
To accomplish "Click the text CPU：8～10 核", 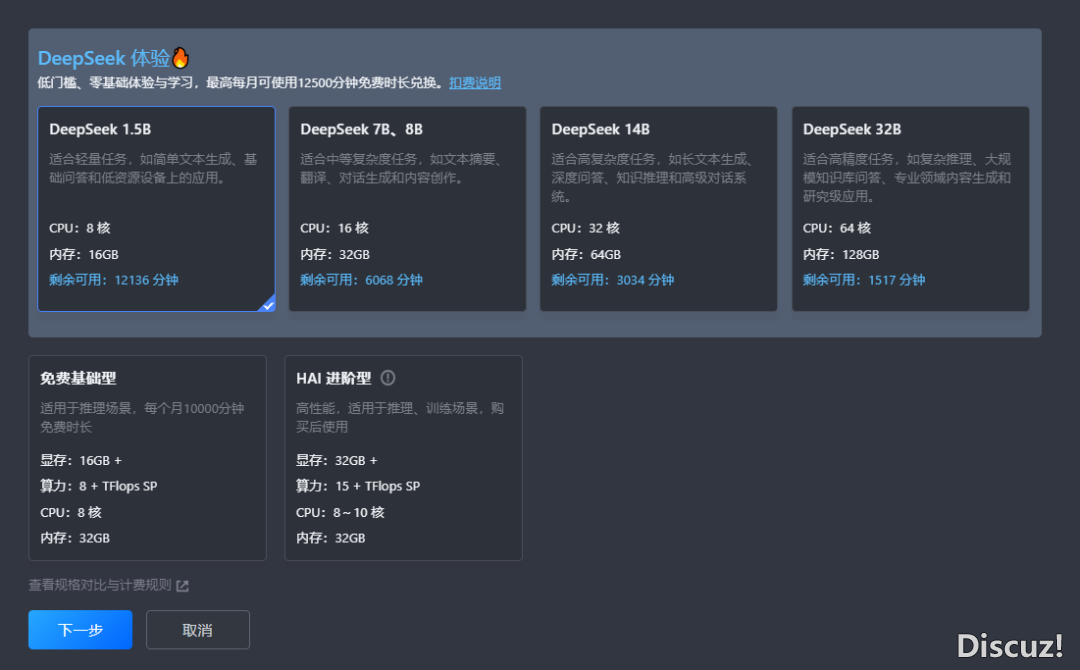I will 340,512.
